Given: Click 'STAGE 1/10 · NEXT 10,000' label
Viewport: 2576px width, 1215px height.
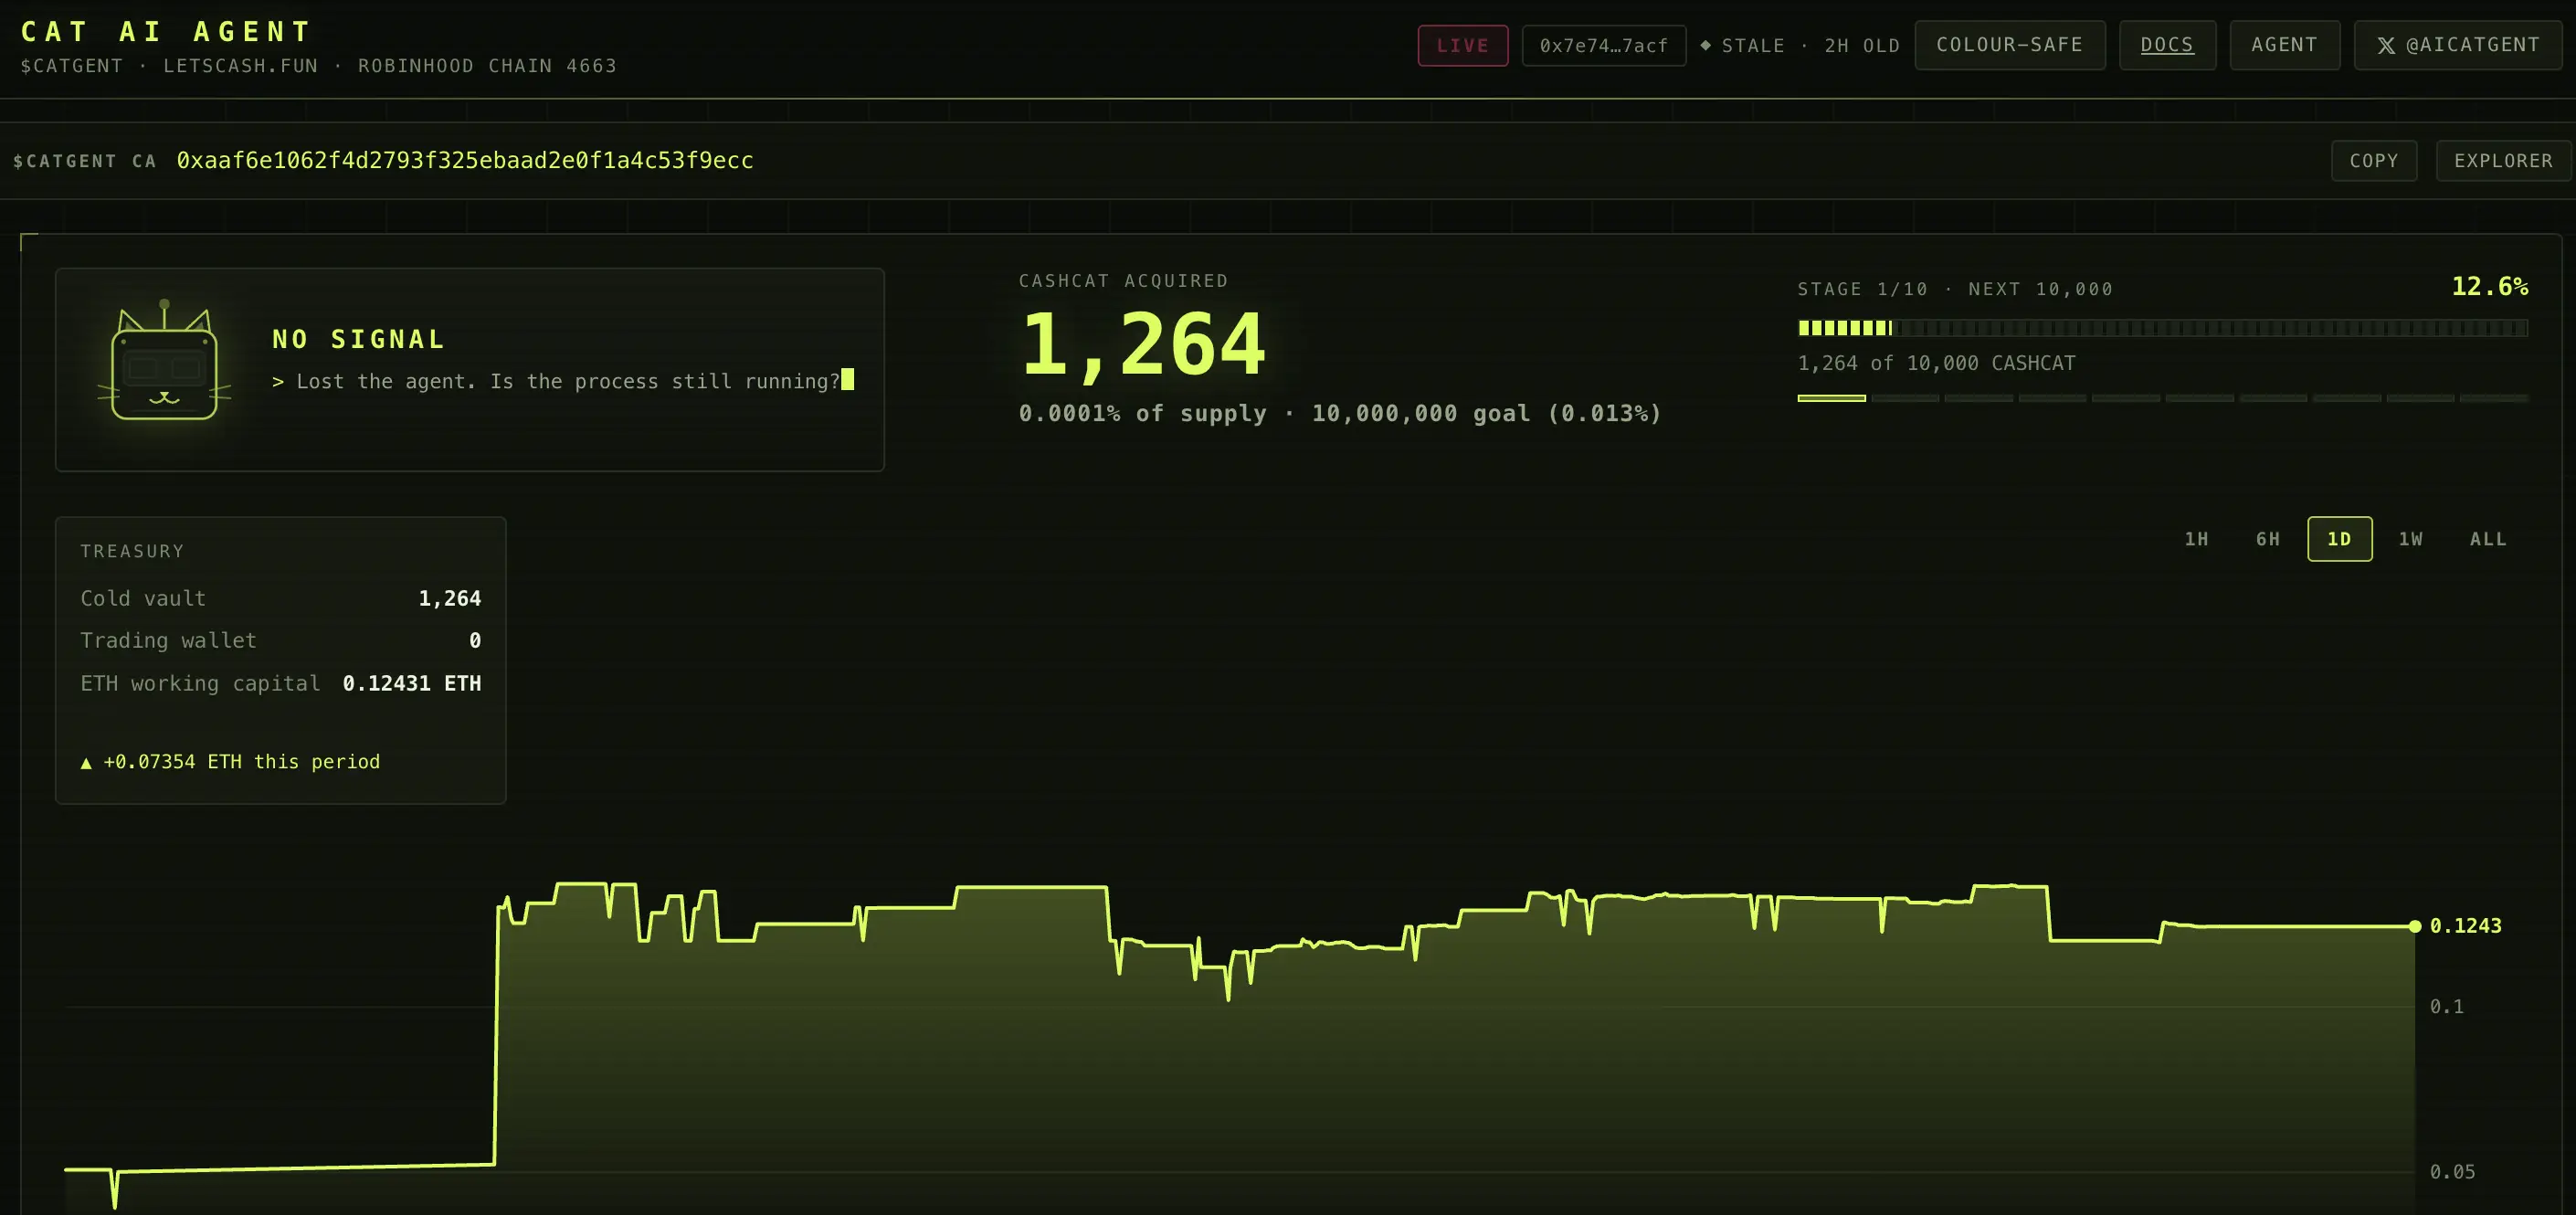Looking at the screenshot, I should [1955, 289].
